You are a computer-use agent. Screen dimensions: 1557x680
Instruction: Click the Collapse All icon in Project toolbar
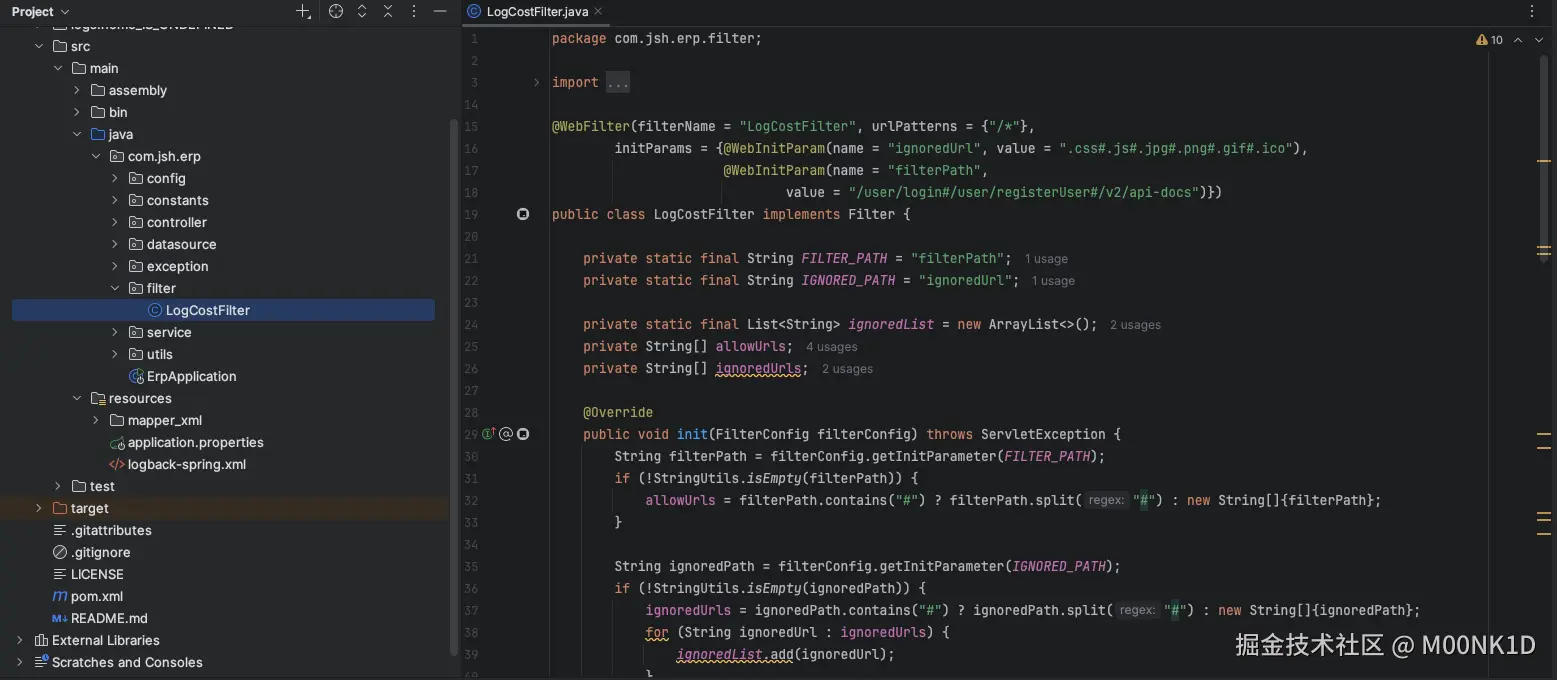(x=388, y=11)
